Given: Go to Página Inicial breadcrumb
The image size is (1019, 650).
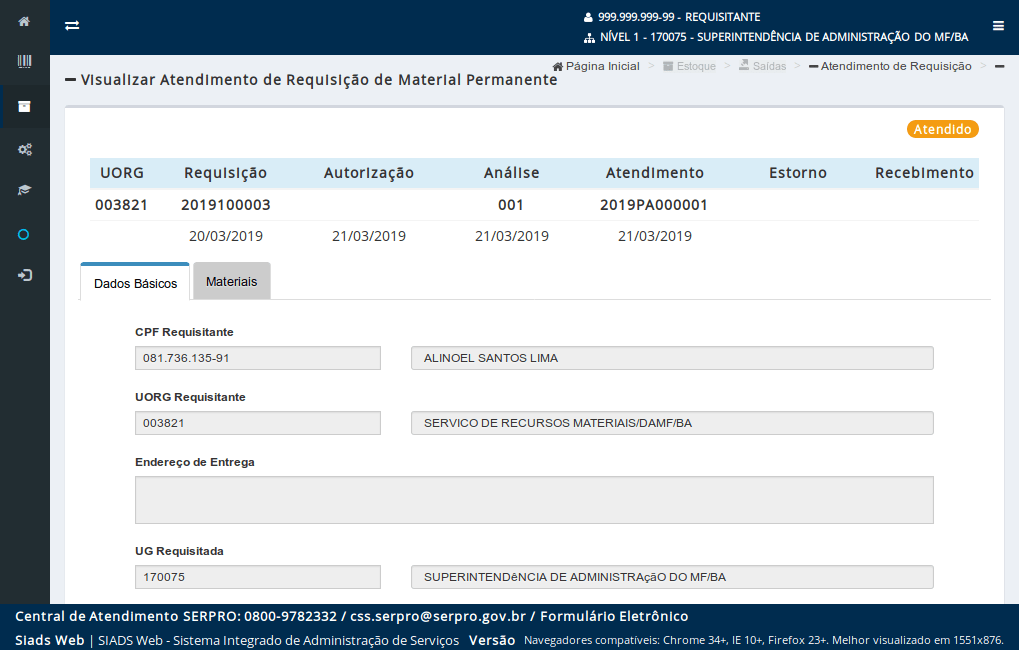Looking at the screenshot, I should point(596,66).
